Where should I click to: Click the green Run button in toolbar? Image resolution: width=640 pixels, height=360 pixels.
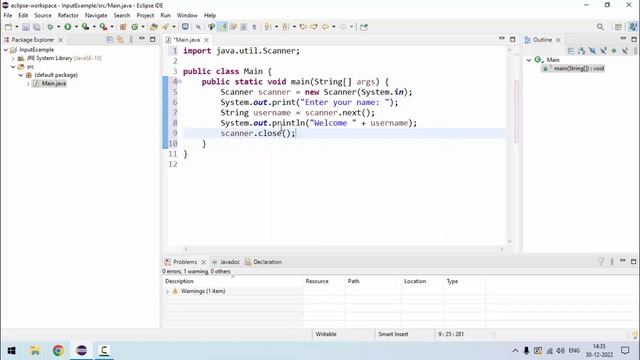tap(68, 27)
